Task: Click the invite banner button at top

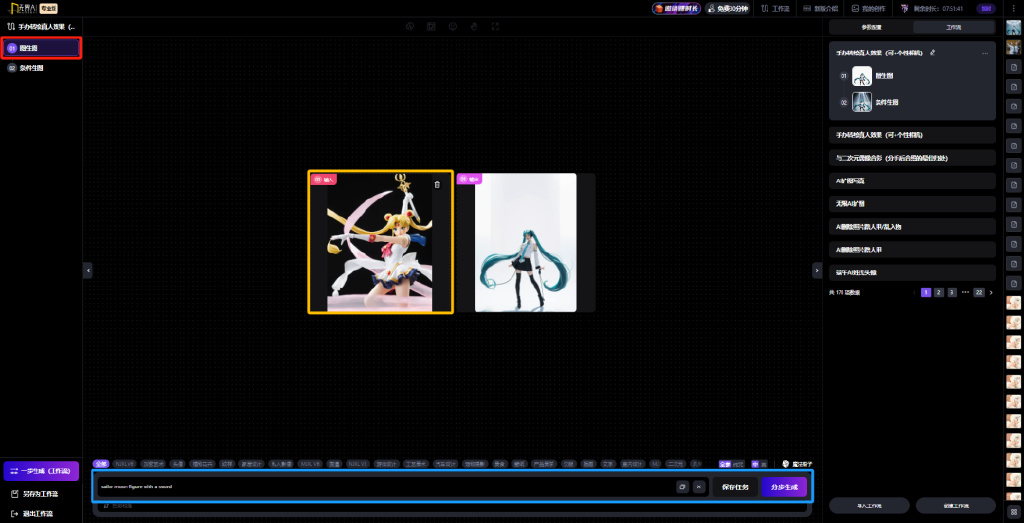Action: [676, 9]
